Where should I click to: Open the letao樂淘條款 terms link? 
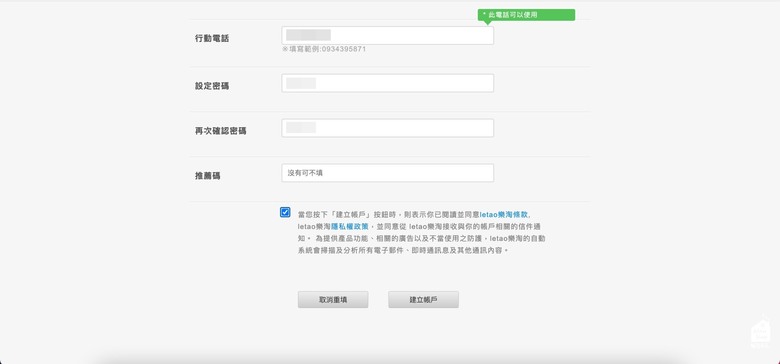(504, 215)
